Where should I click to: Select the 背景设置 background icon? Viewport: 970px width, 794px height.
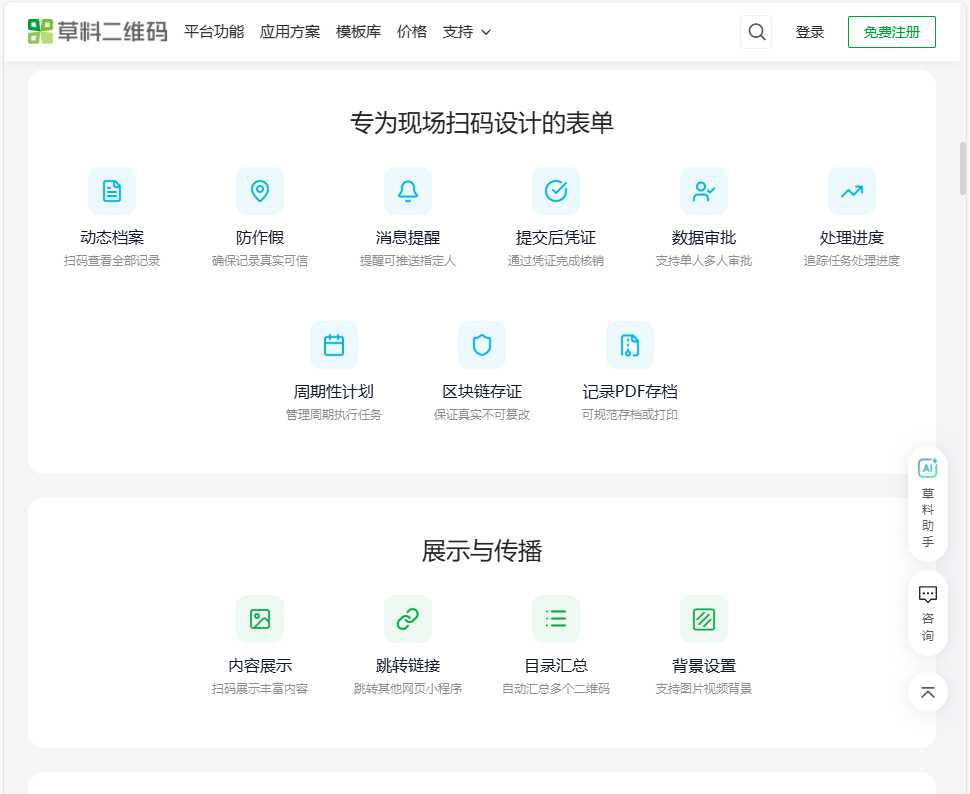[x=703, y=618]
